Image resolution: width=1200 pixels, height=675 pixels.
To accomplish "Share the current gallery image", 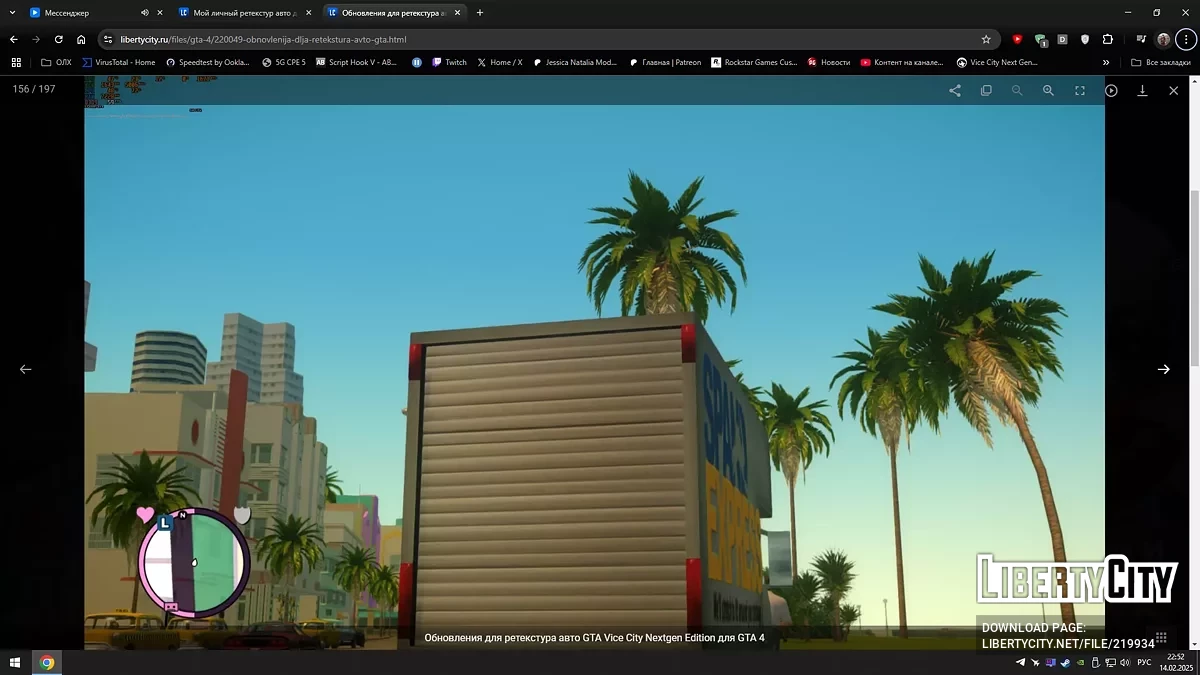I will tap(955, 90).
